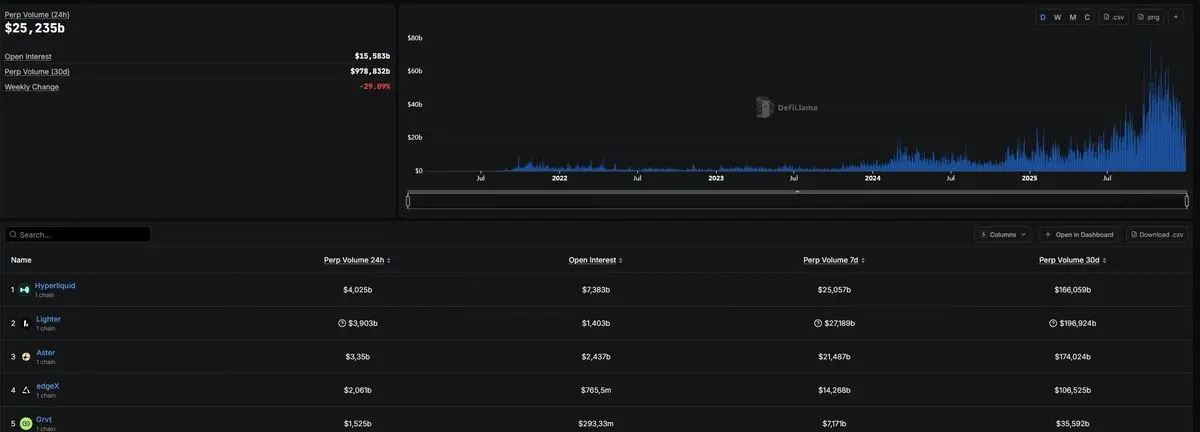Click Grvt's $7,171b 7d volume cell
1200x432 pixels.
(x=835, y=424)
